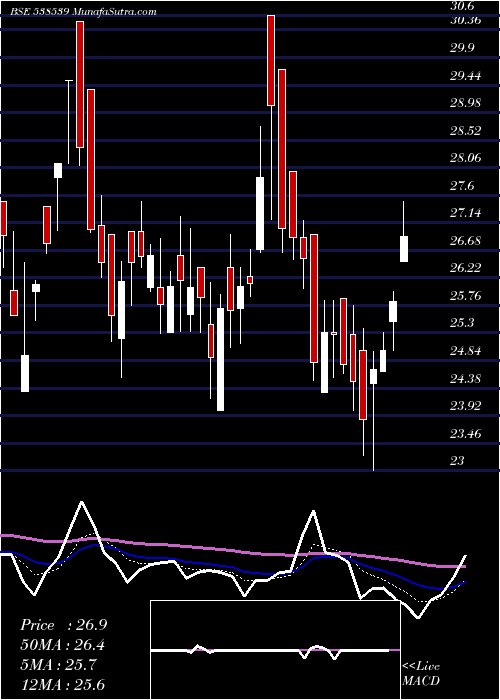Select the 28.52 price axis label
The height and width of the screenshot is (700, 500).
(x=466, y=131)
